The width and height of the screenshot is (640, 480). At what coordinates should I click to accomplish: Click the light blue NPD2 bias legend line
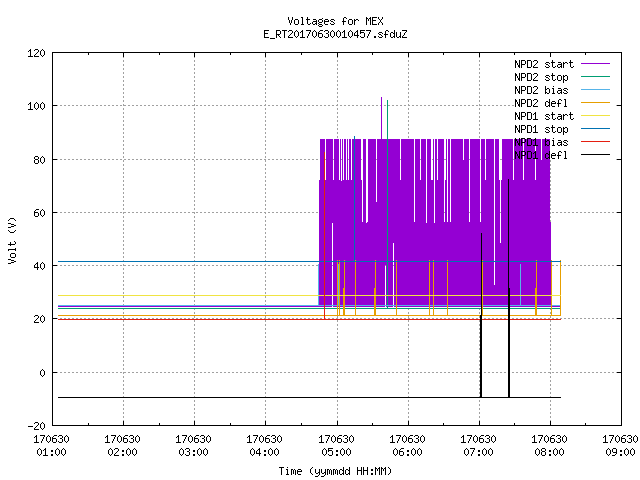click(595, 89)
